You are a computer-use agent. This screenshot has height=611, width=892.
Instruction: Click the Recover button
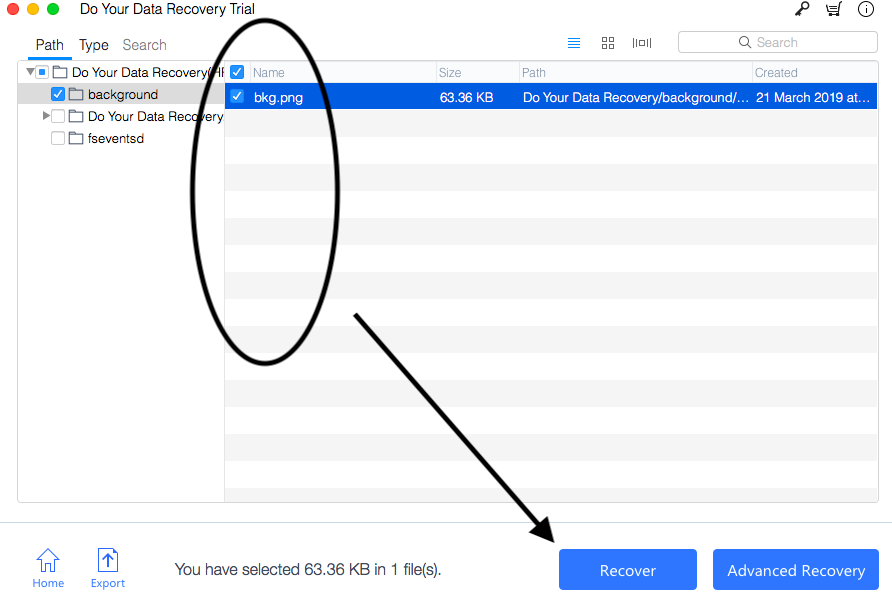(627, 569)
